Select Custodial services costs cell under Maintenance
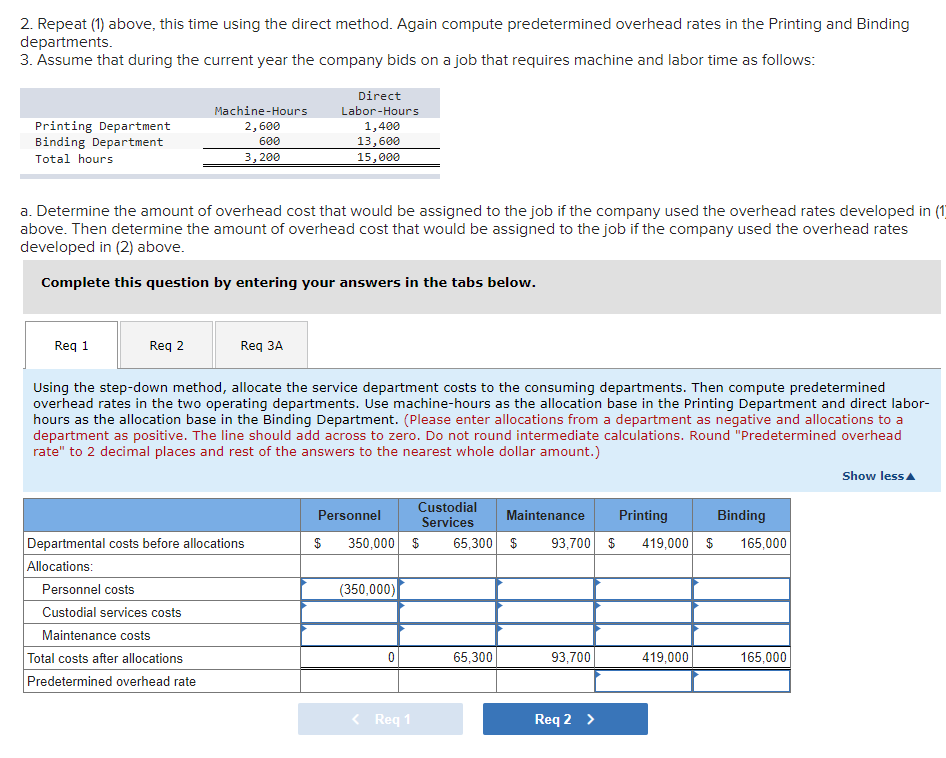Screen dimensions: 946x758 click(x=545, y=612)
